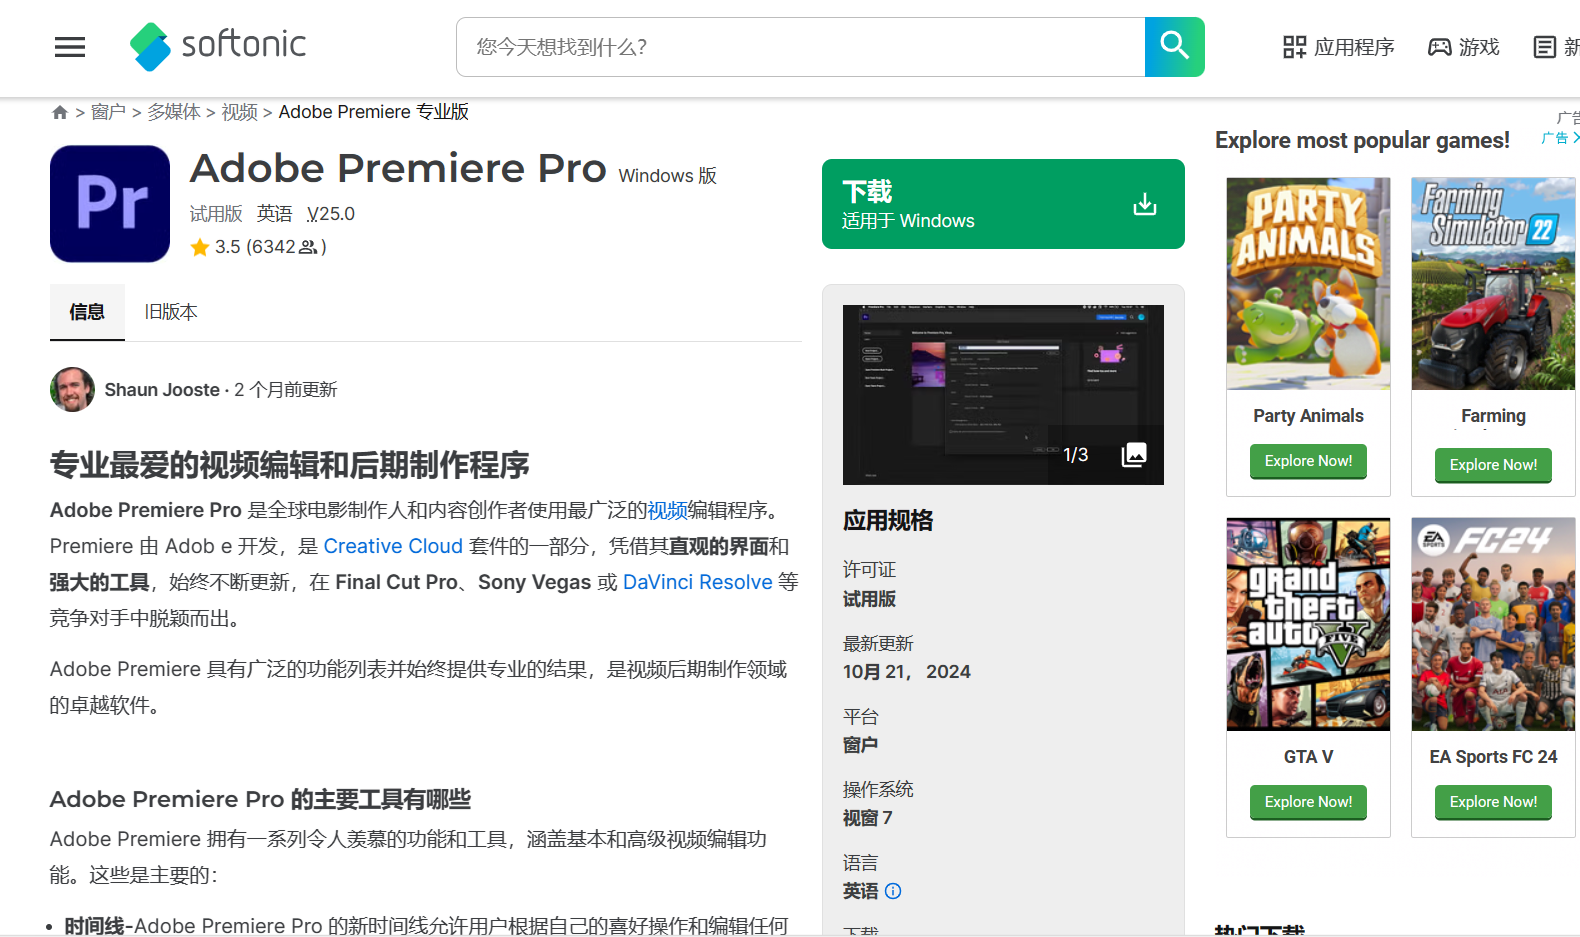Click the 游戏 gamepad icon
This screenshot has height=937, width=1580.
(1439, 47)
